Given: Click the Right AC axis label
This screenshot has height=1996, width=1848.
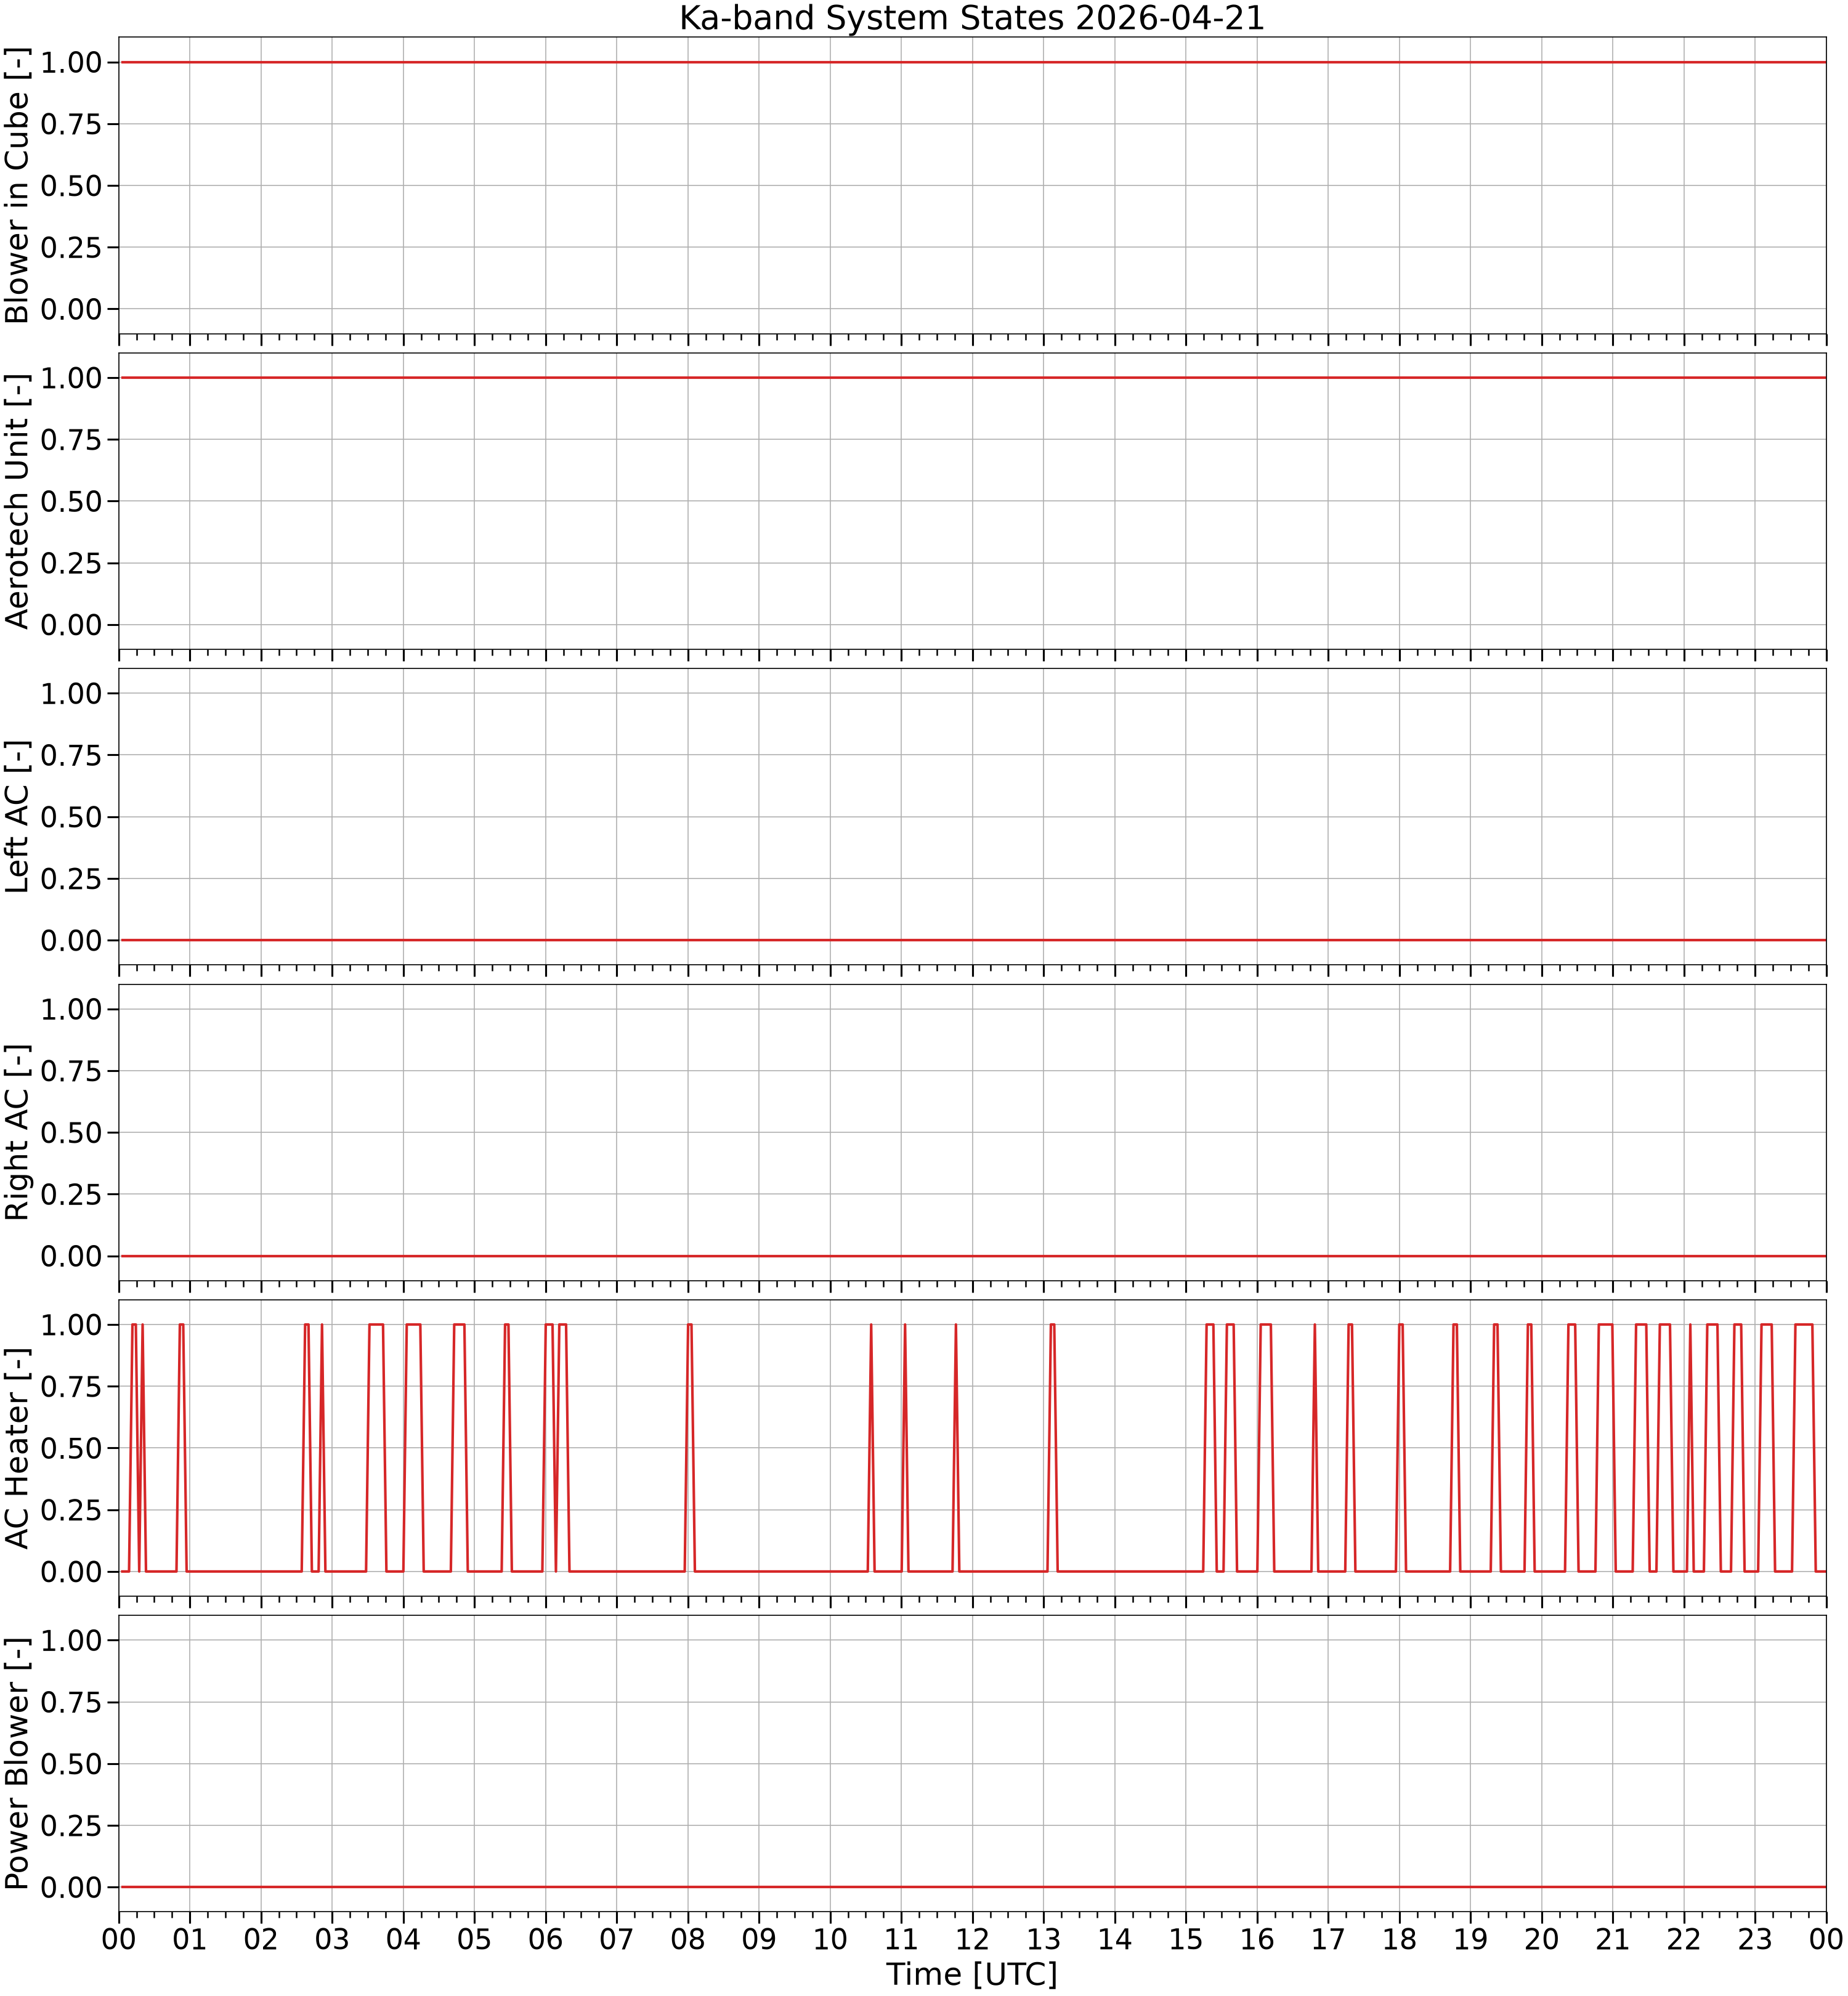Looking at the screenshot, I should [17, 1132].
